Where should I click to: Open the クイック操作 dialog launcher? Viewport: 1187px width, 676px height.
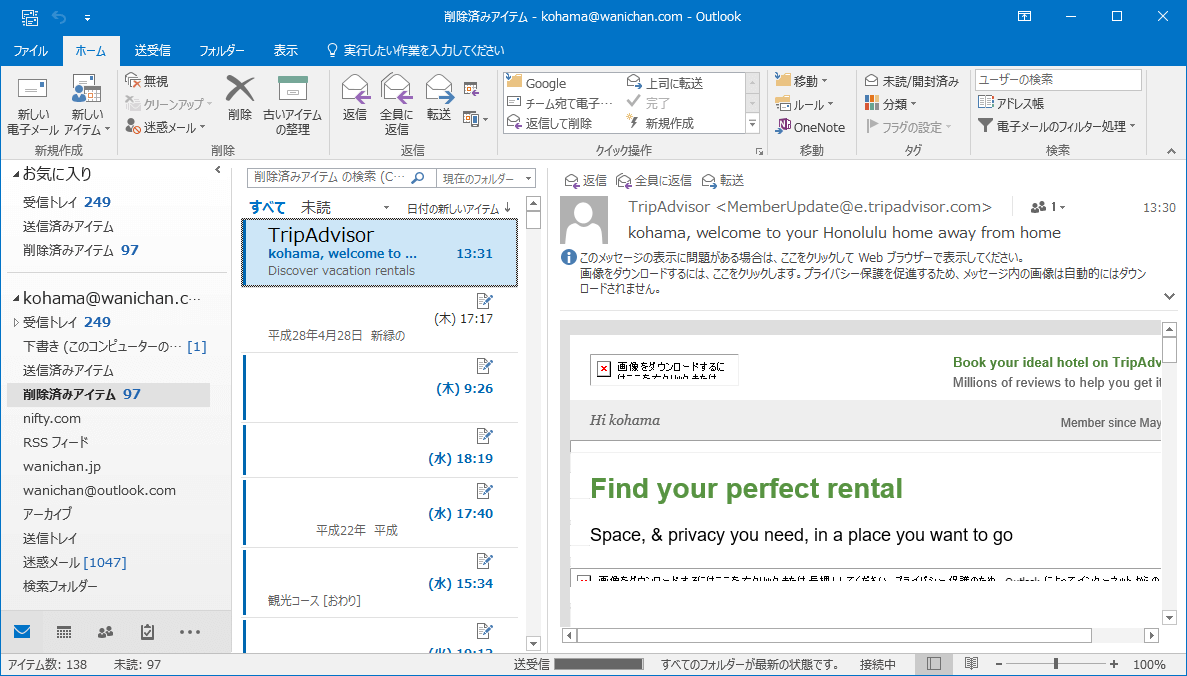coord(759,151)
